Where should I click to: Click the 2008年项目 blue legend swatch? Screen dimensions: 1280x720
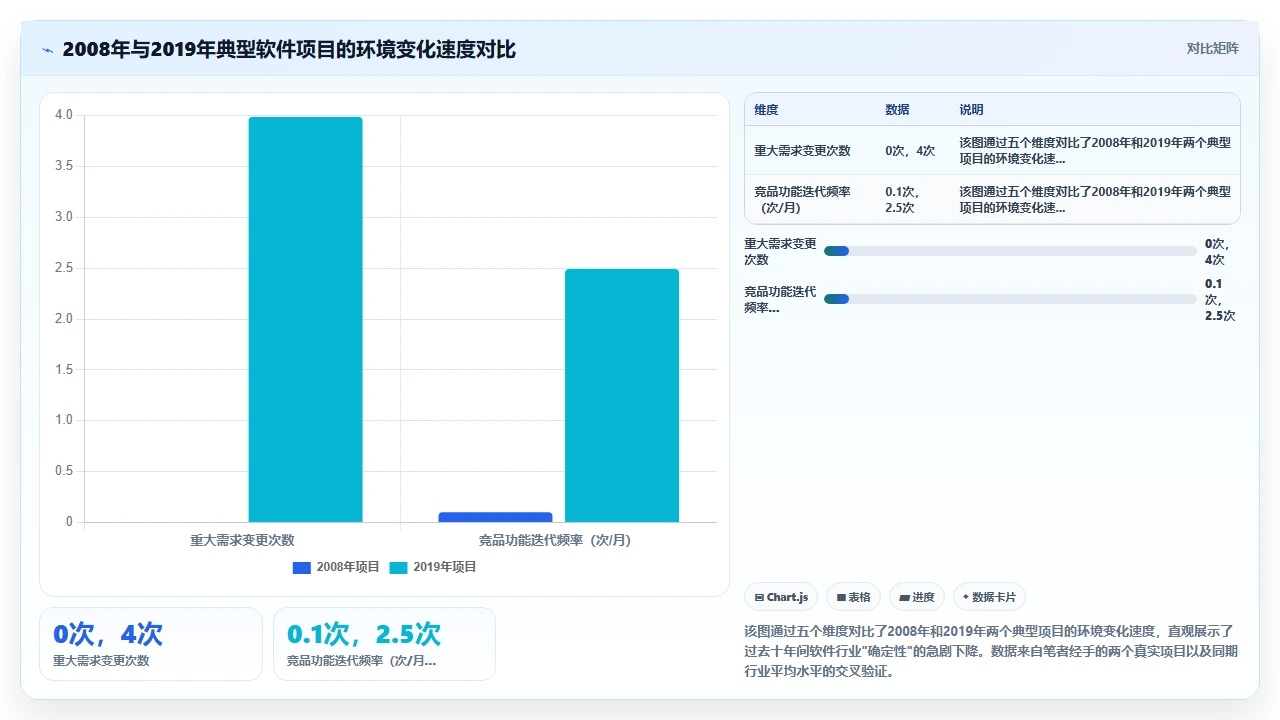[x=302, y=567]
